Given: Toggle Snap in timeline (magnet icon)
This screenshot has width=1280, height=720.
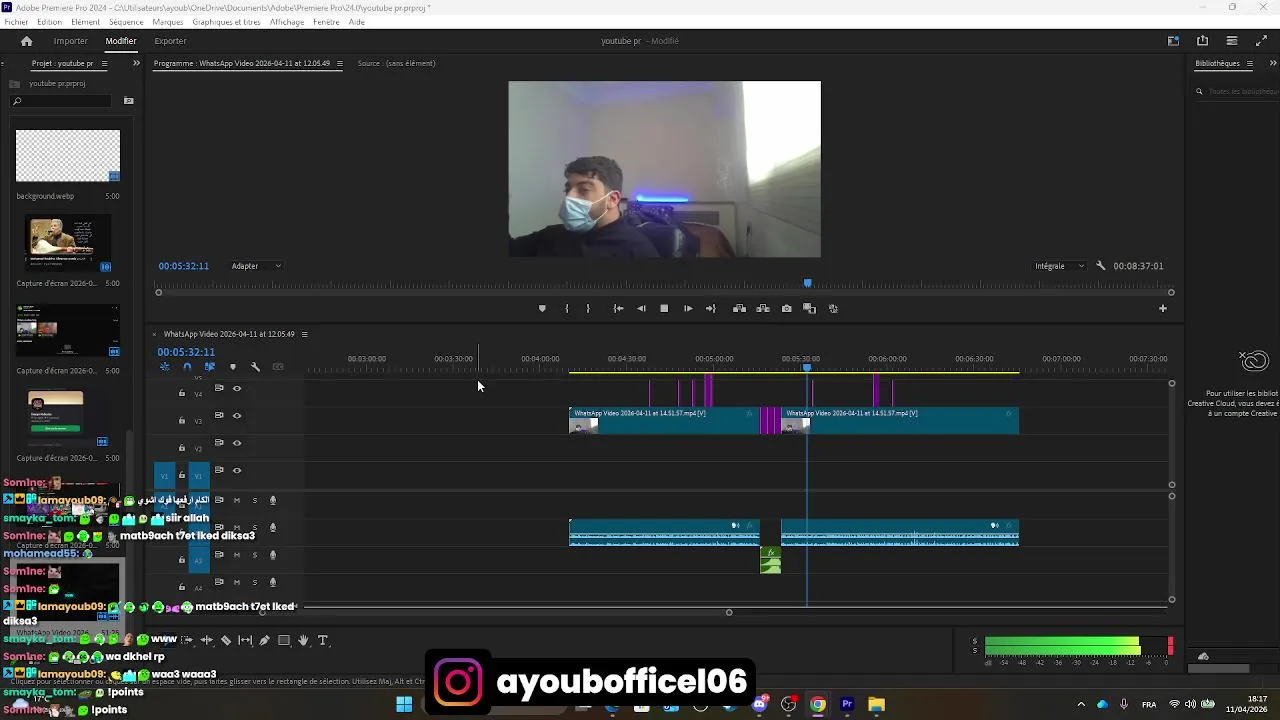Looking at the screenshot, I should pyautogui.click(x=187, y=367).
